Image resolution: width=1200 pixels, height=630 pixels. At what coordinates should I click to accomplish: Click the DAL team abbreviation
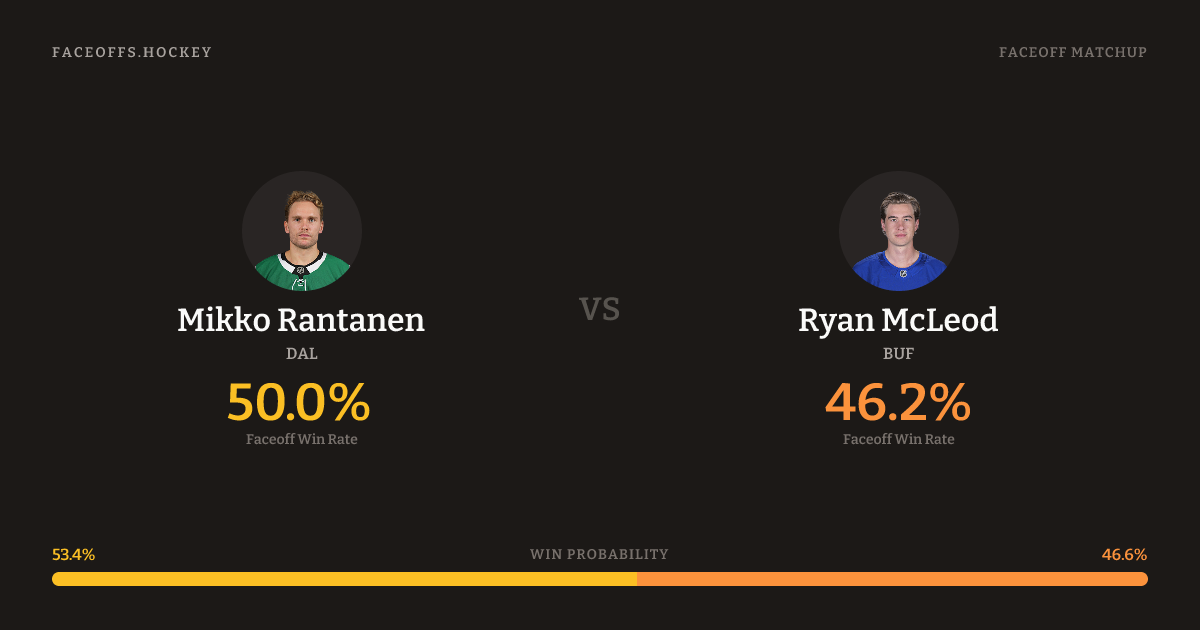[x=301, y=353]
